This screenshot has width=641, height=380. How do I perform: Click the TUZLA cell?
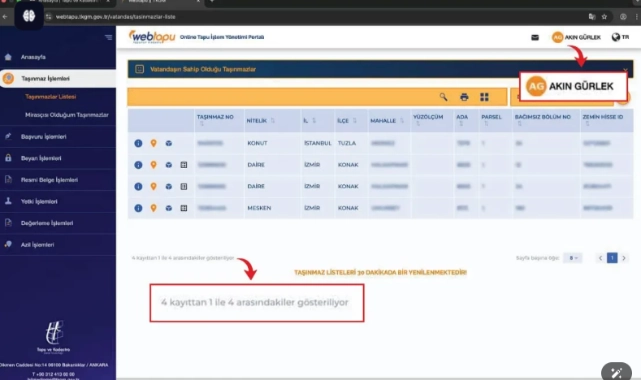(x=347, y=143)
